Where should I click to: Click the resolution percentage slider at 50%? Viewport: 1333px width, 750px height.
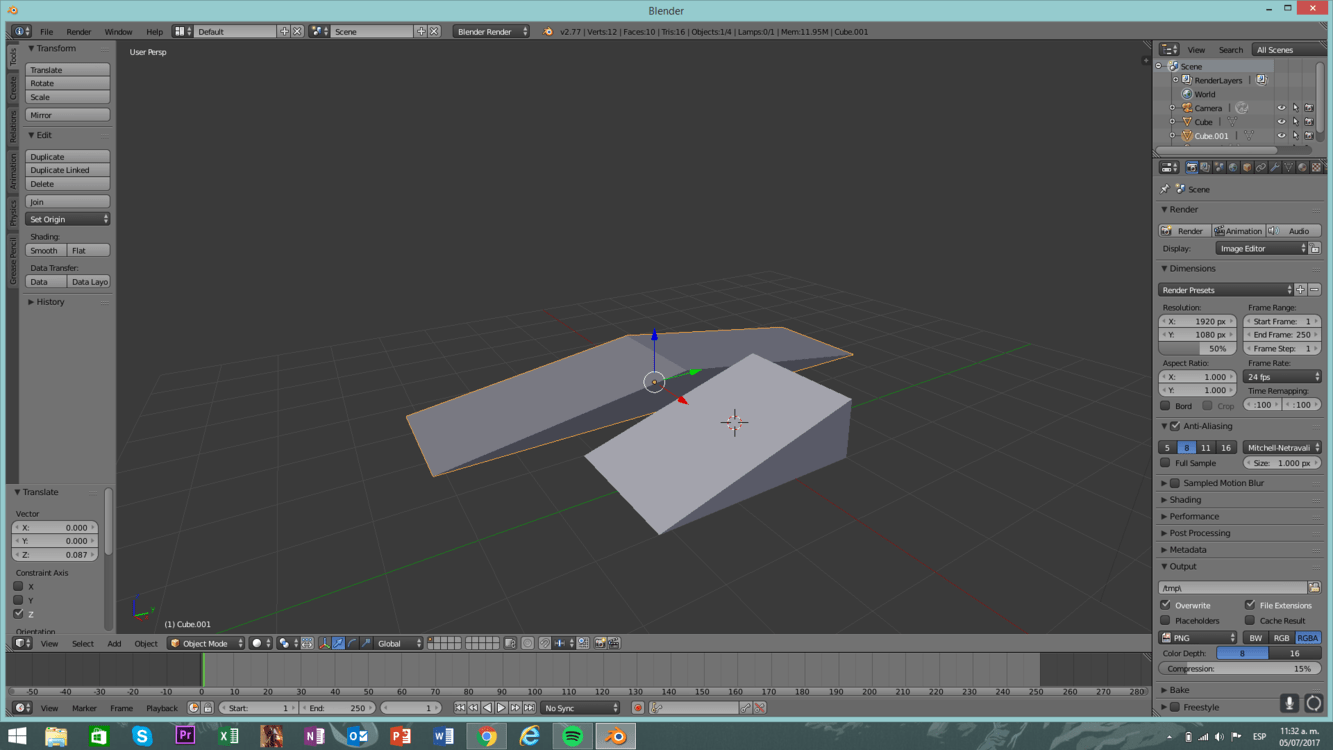(1197, 349)
